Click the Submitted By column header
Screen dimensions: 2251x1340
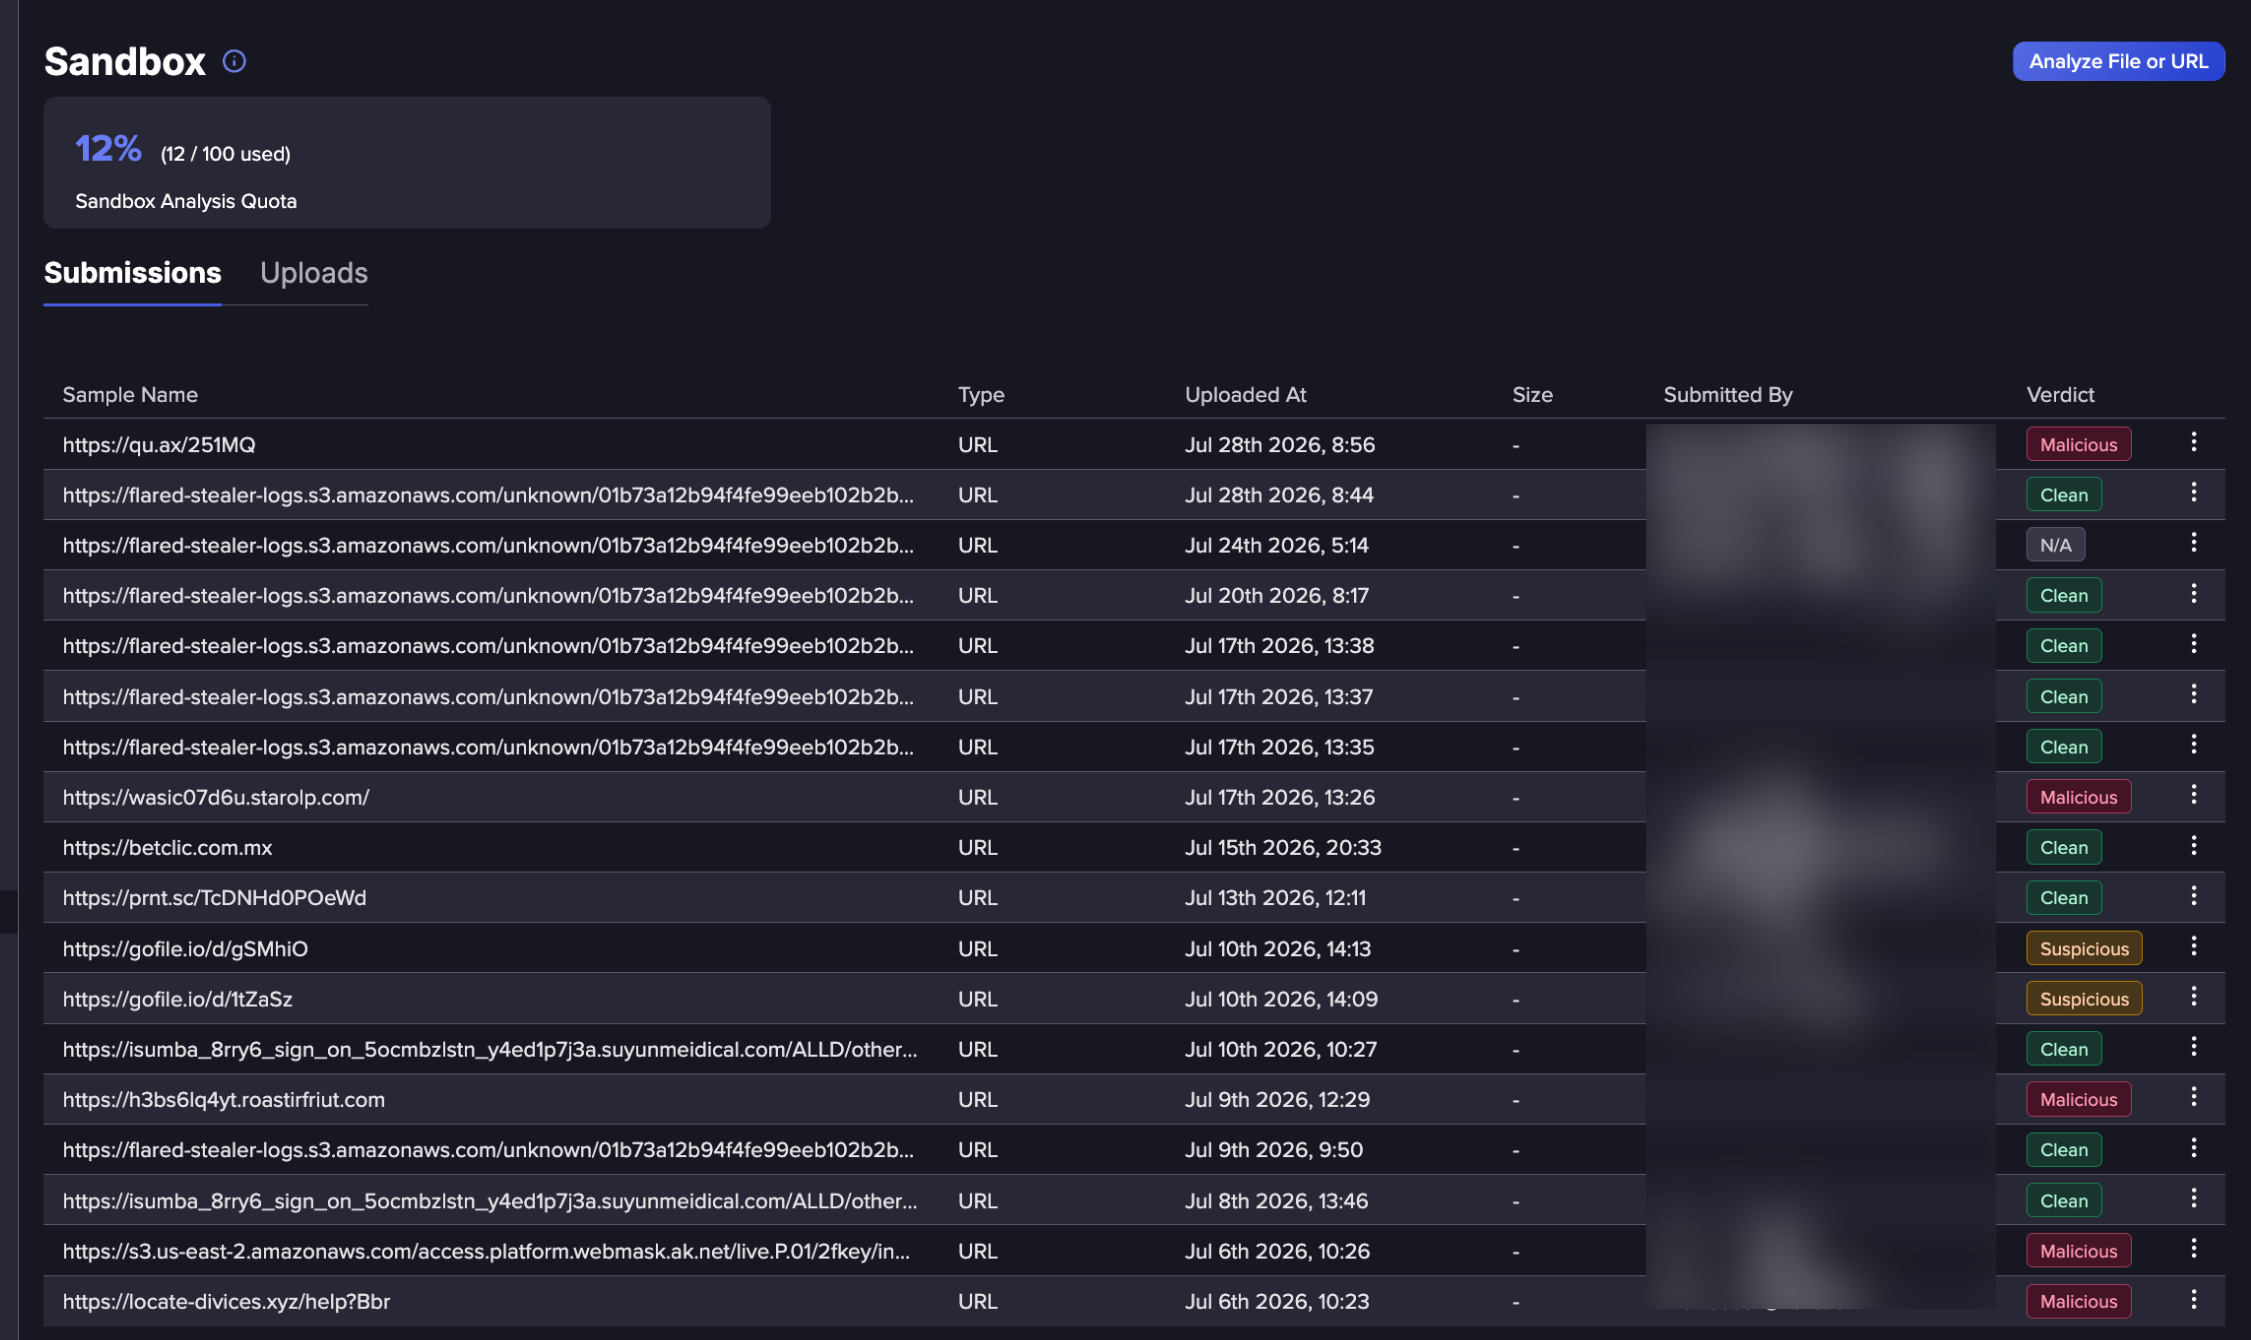point(1727,395)
